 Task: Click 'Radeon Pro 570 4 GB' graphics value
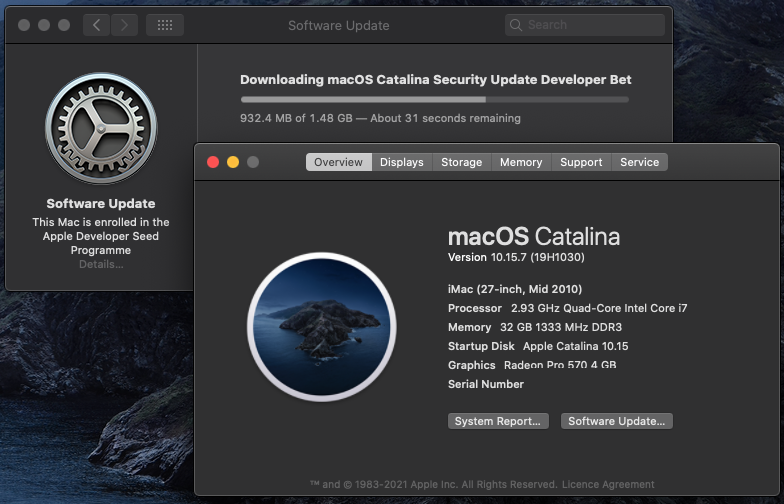tap(560, 365)
